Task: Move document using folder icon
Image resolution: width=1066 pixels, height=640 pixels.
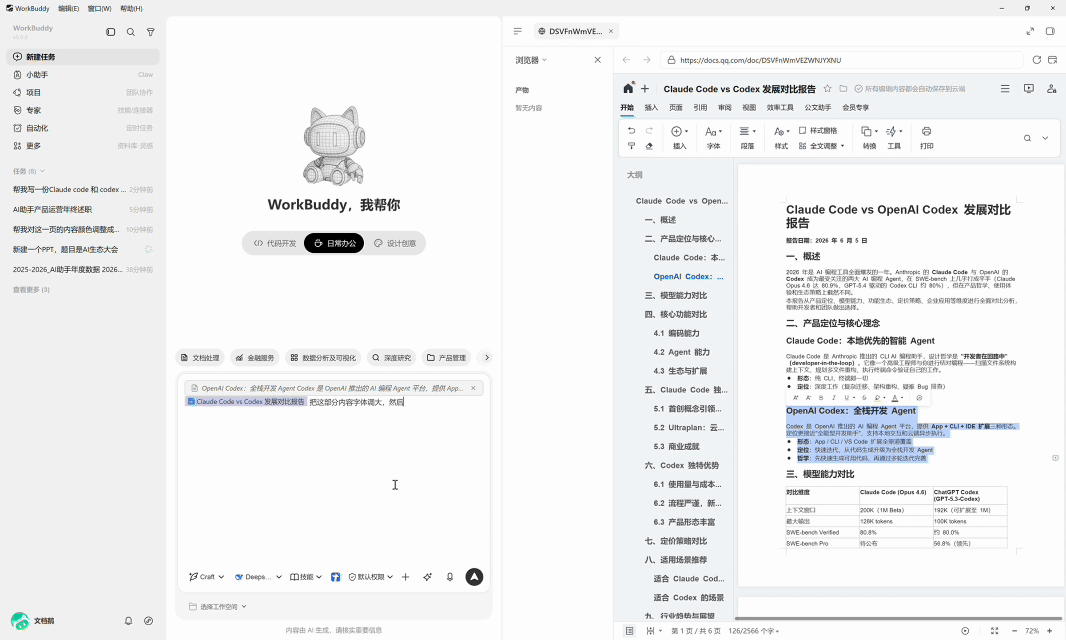Action: (843, 88)
